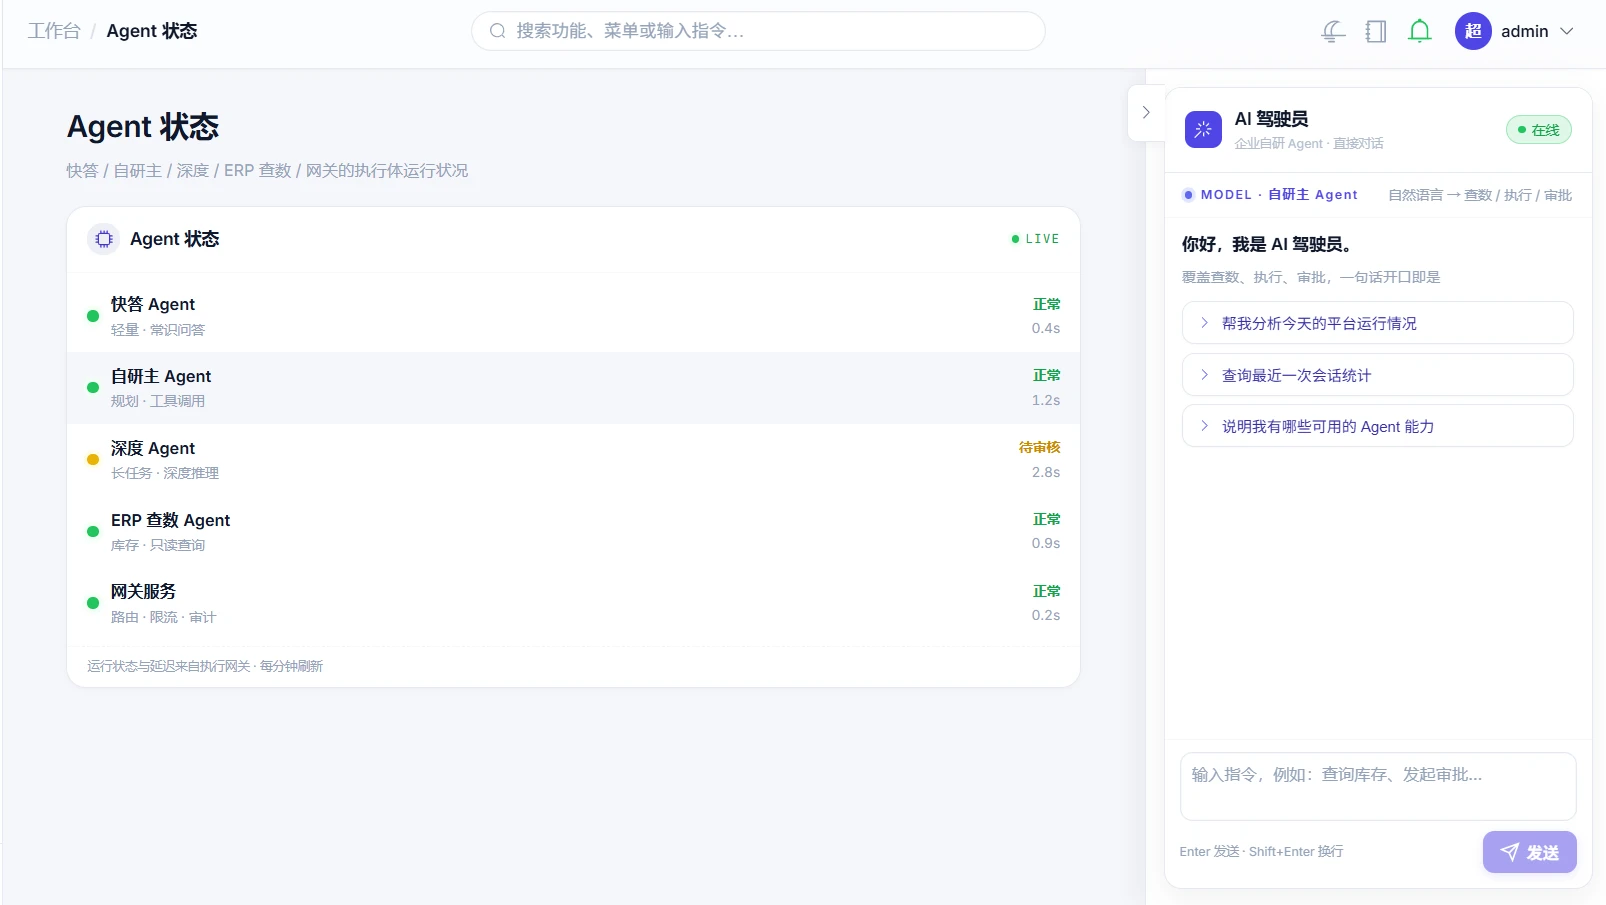This screenshot has width=1606, height=905.
Task: Focus the global search input
Action: (758, 31)
